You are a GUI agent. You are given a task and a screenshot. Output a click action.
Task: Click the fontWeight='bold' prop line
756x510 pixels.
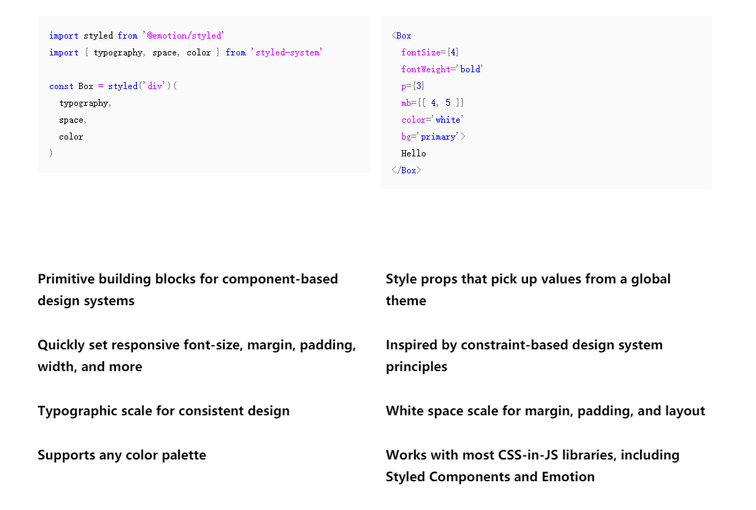441,70
